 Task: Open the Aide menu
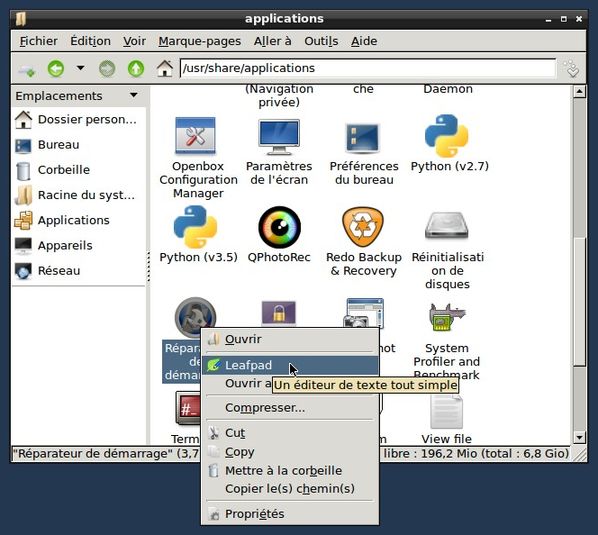[364, 41]
